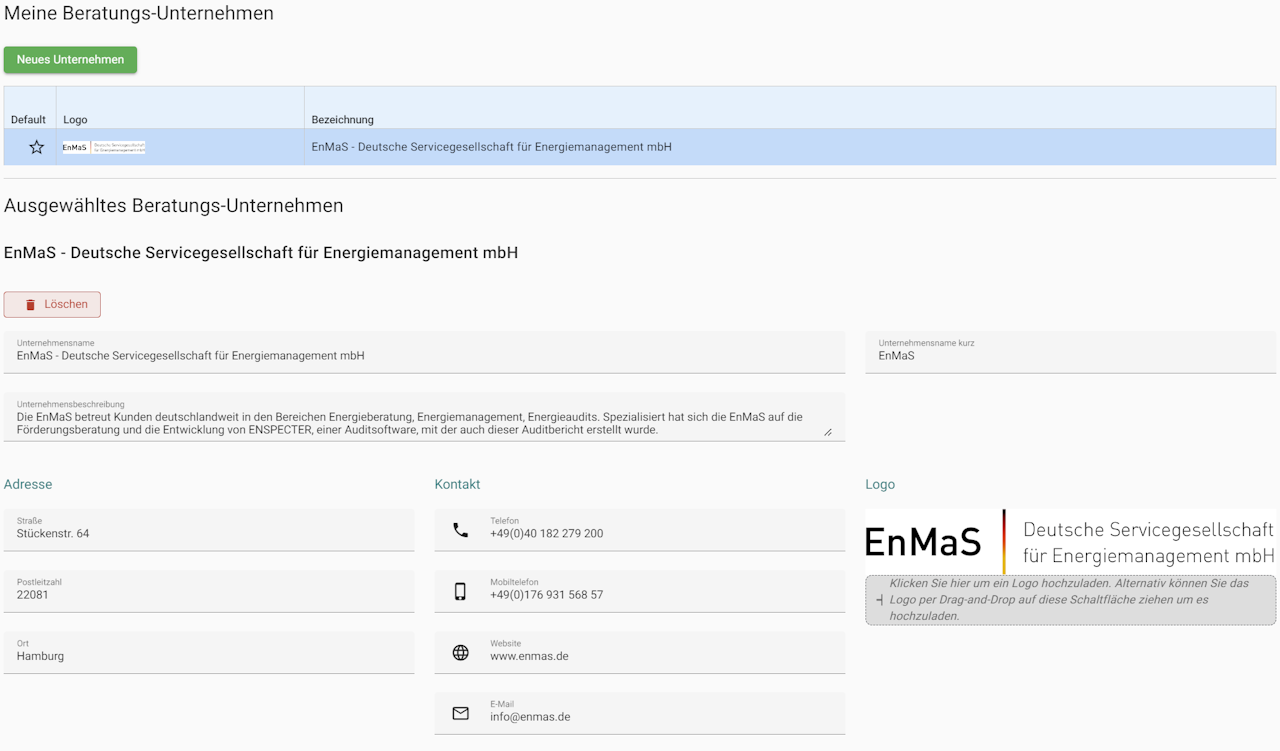
Task: Click the globe icon beside Website
Action: pyautogui.click(x=460, y=652)
